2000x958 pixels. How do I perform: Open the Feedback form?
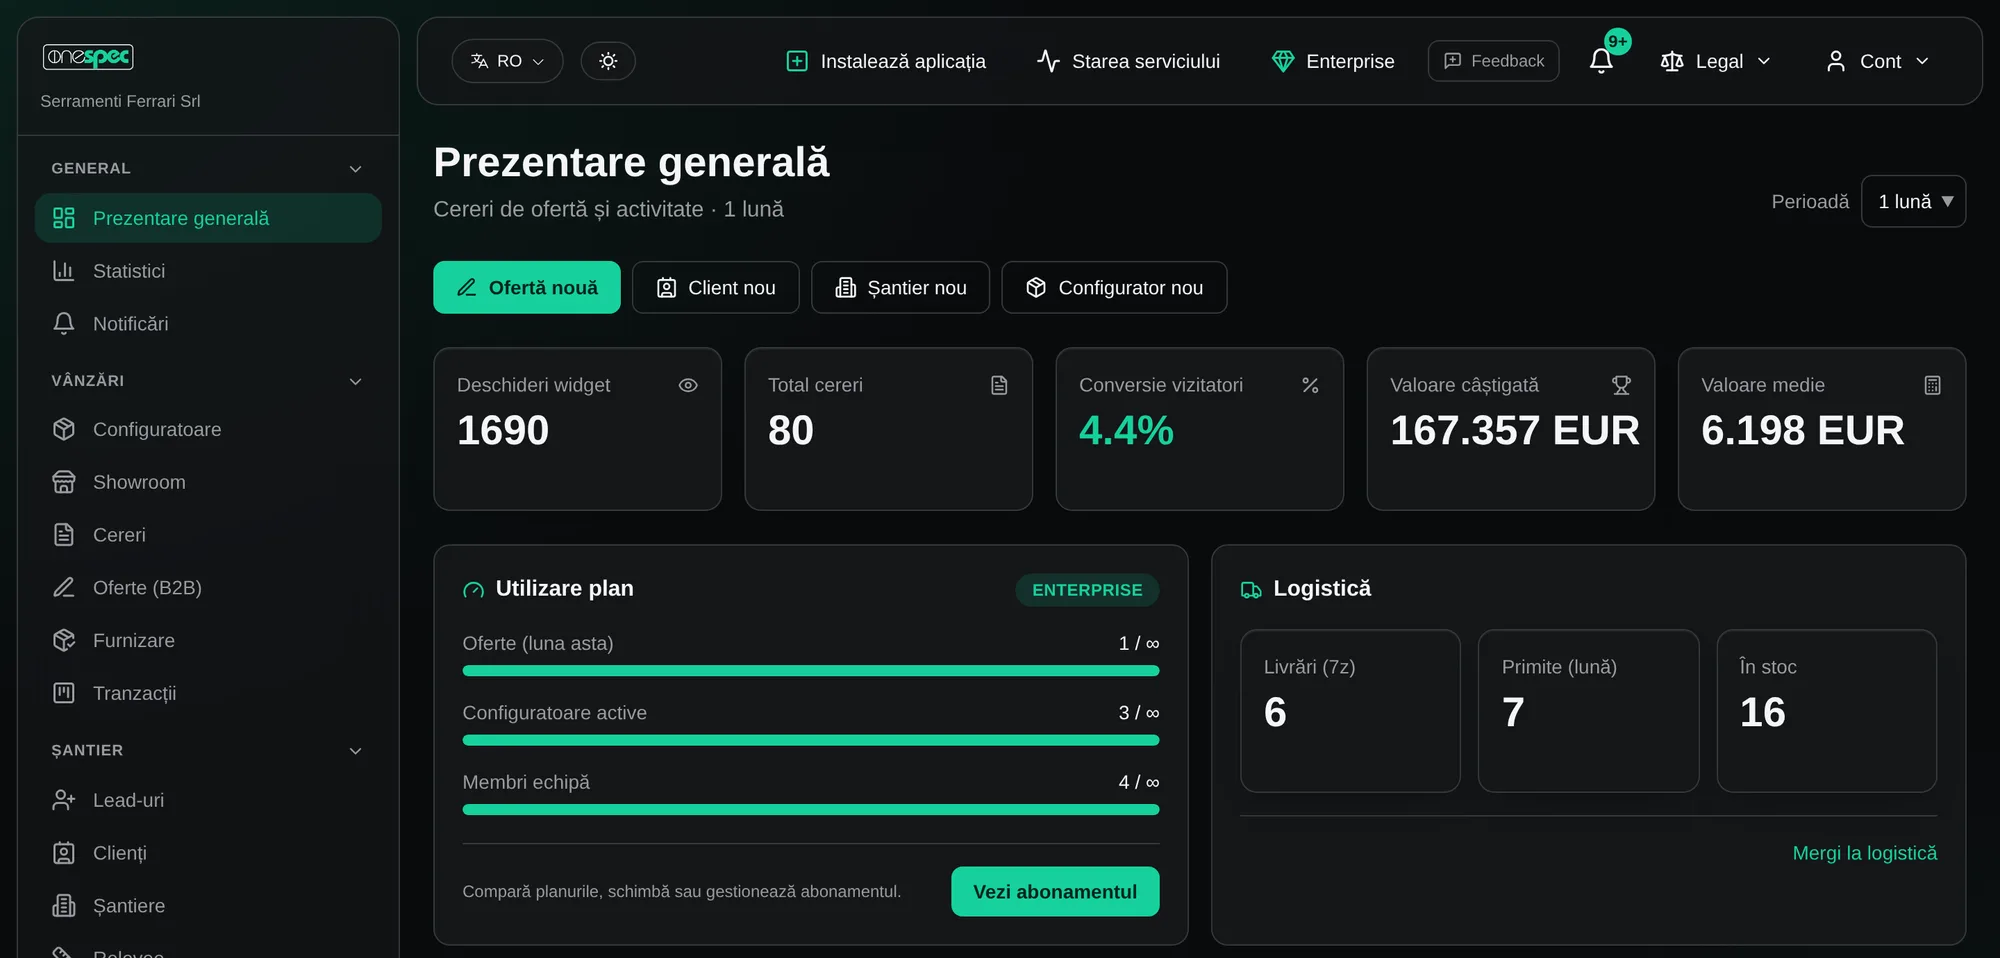[1494, 61]
